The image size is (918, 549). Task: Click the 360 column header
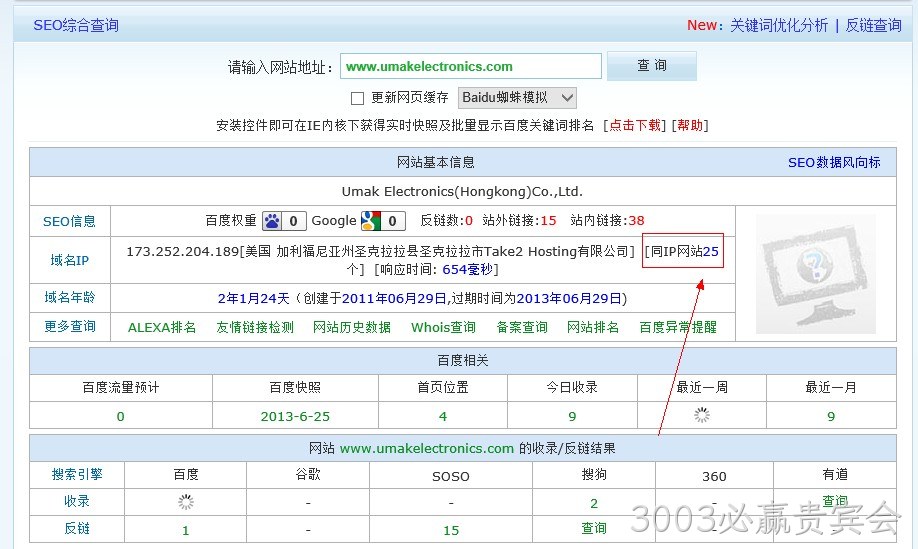714,476
